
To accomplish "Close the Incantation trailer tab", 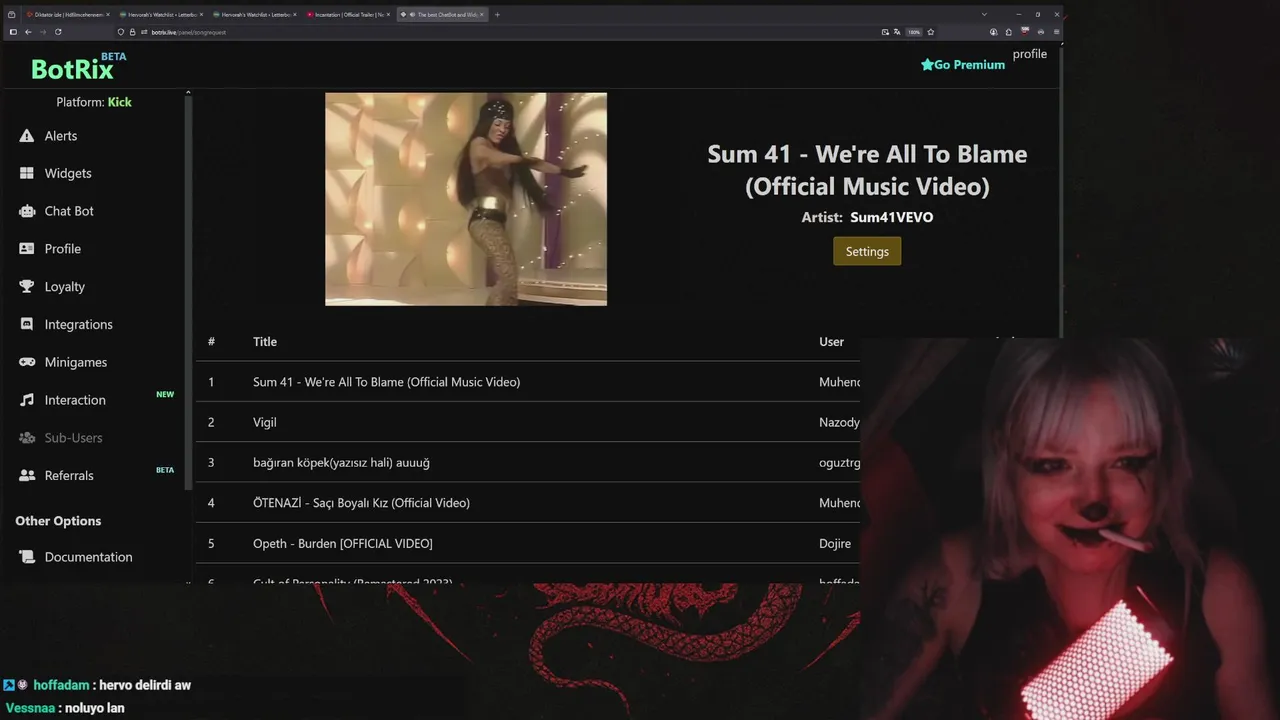I will 387,15.
